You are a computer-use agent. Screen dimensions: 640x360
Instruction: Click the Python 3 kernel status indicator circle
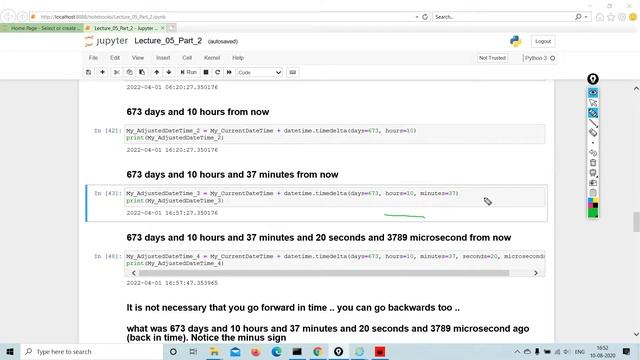click(x=553, y=58)
